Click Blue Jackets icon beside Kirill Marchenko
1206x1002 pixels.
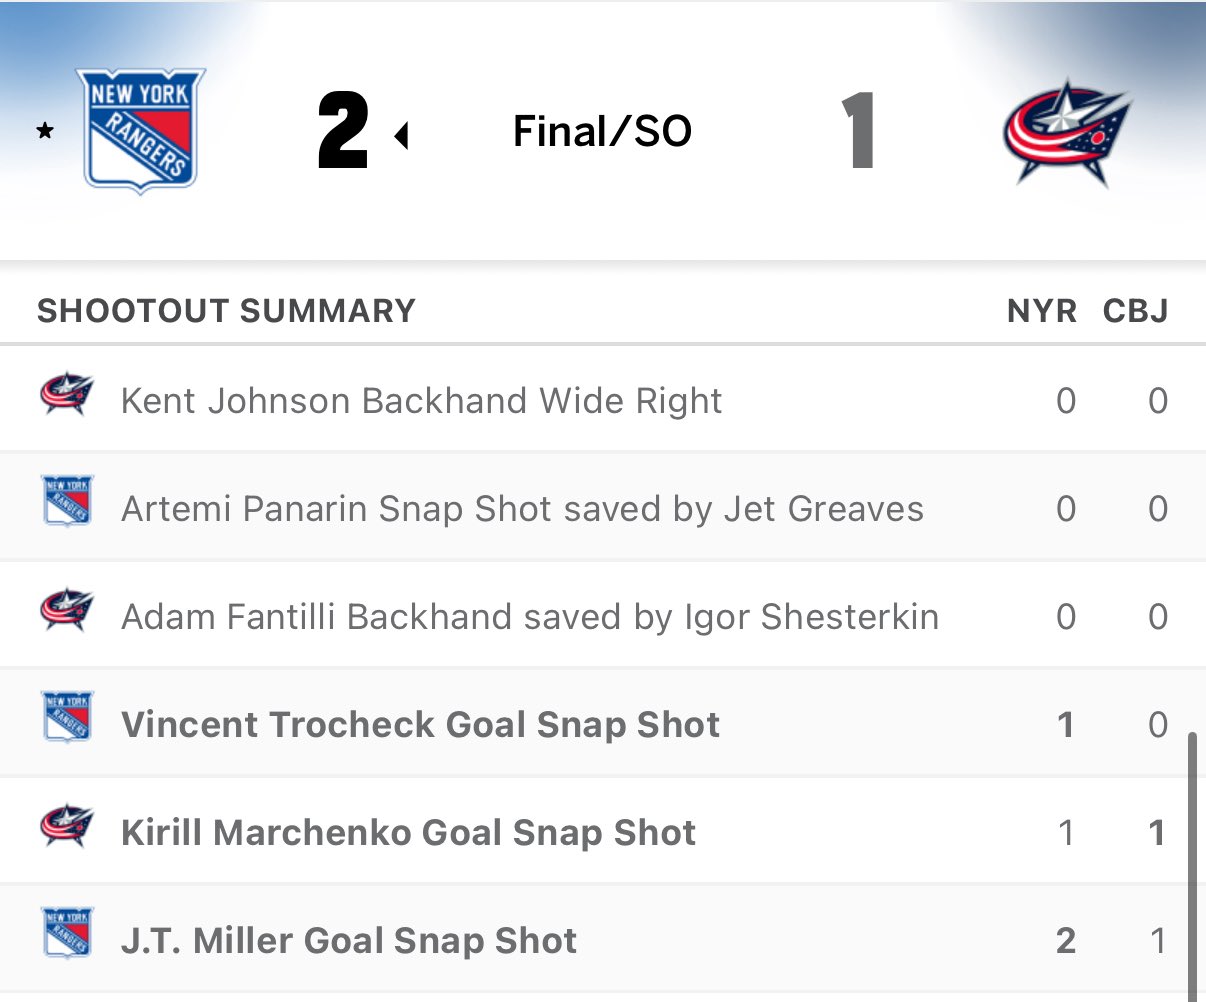pos(67,828)
